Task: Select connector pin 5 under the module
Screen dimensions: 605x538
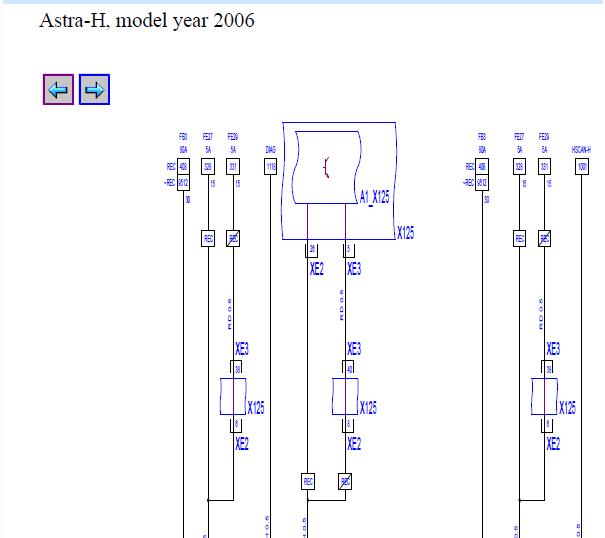Action: [349, 250]
